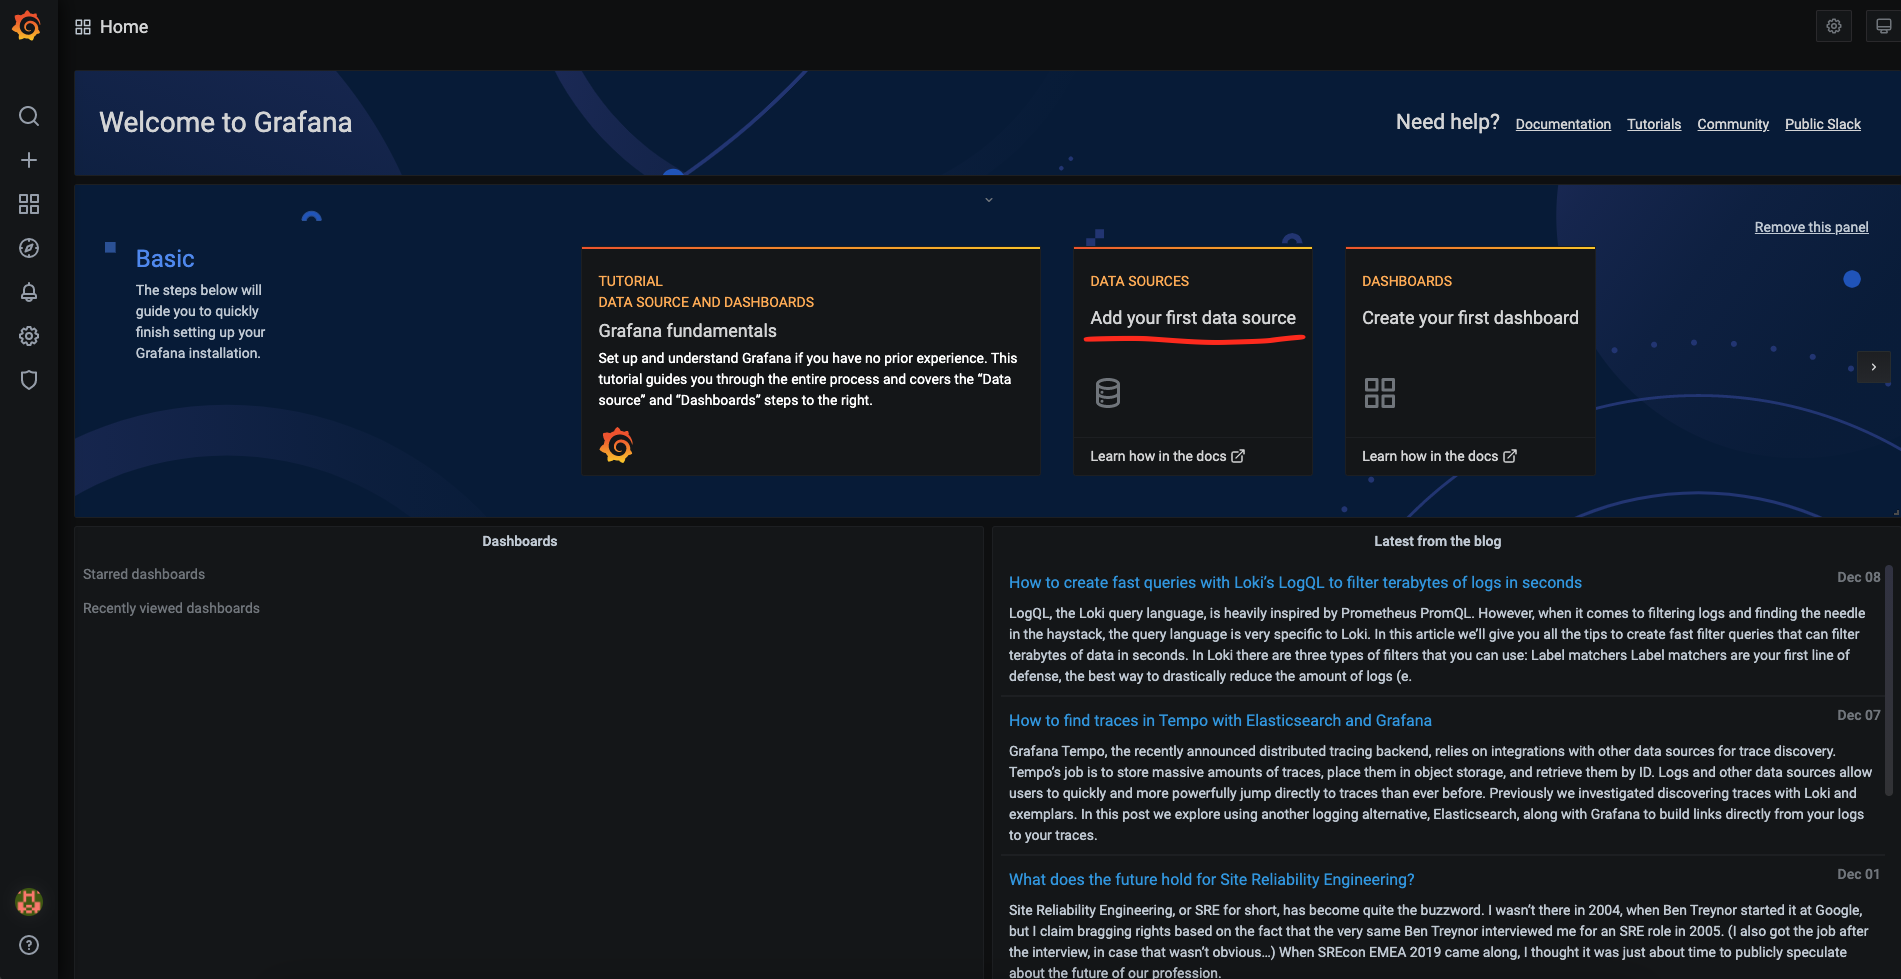The height and width of the screenshot is (979, 1901).
Task: Open the Community help link
Action: 1733,124
